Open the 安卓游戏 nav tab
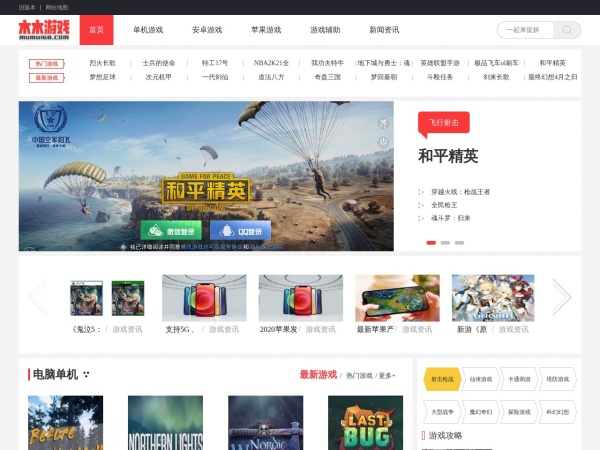The height and width of the screenshot is (450, 600). (207, 30)
